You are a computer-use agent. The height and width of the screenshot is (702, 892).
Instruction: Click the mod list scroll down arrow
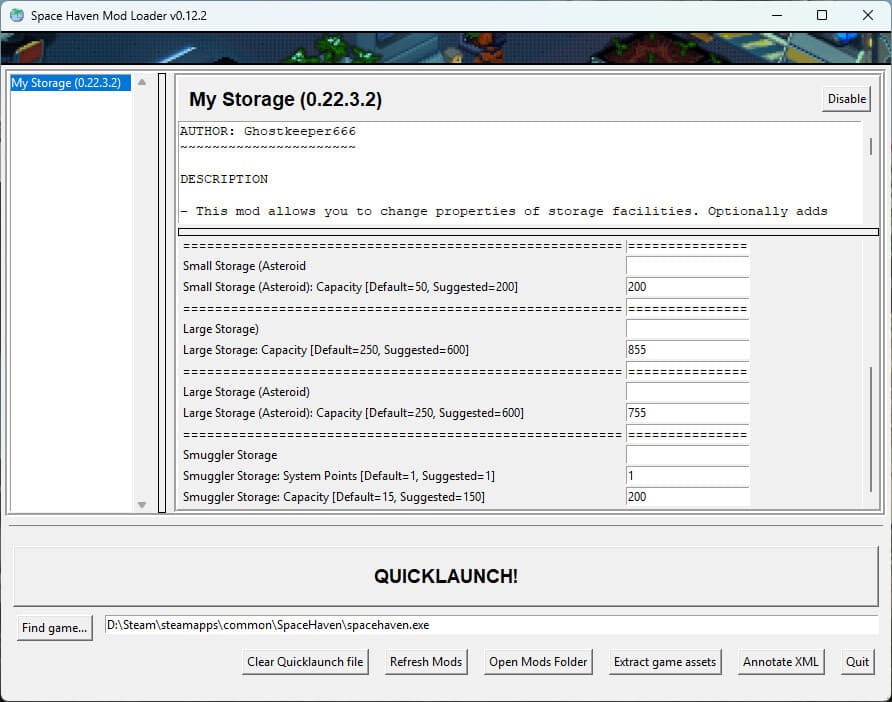point(142,505)
